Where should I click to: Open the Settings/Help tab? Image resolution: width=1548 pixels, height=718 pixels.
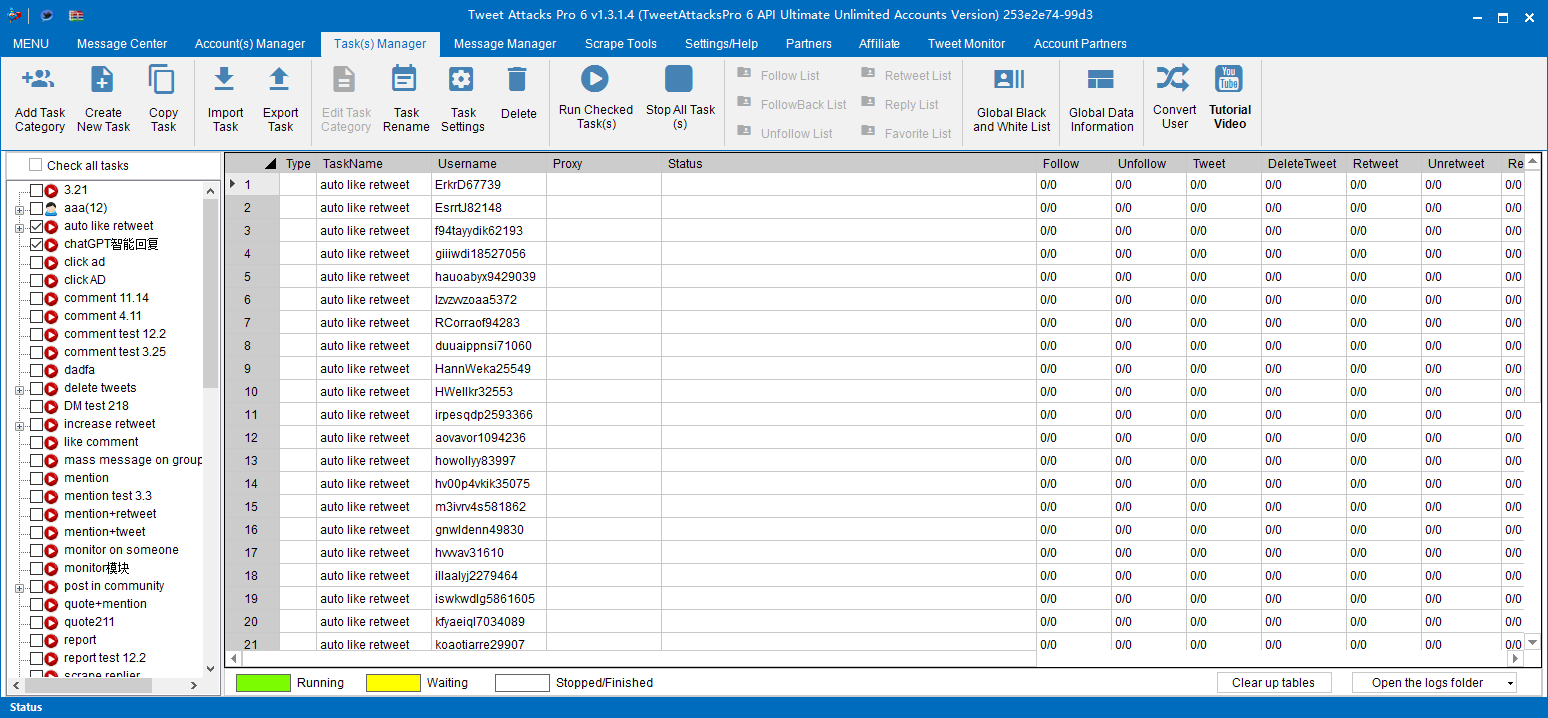721,44
